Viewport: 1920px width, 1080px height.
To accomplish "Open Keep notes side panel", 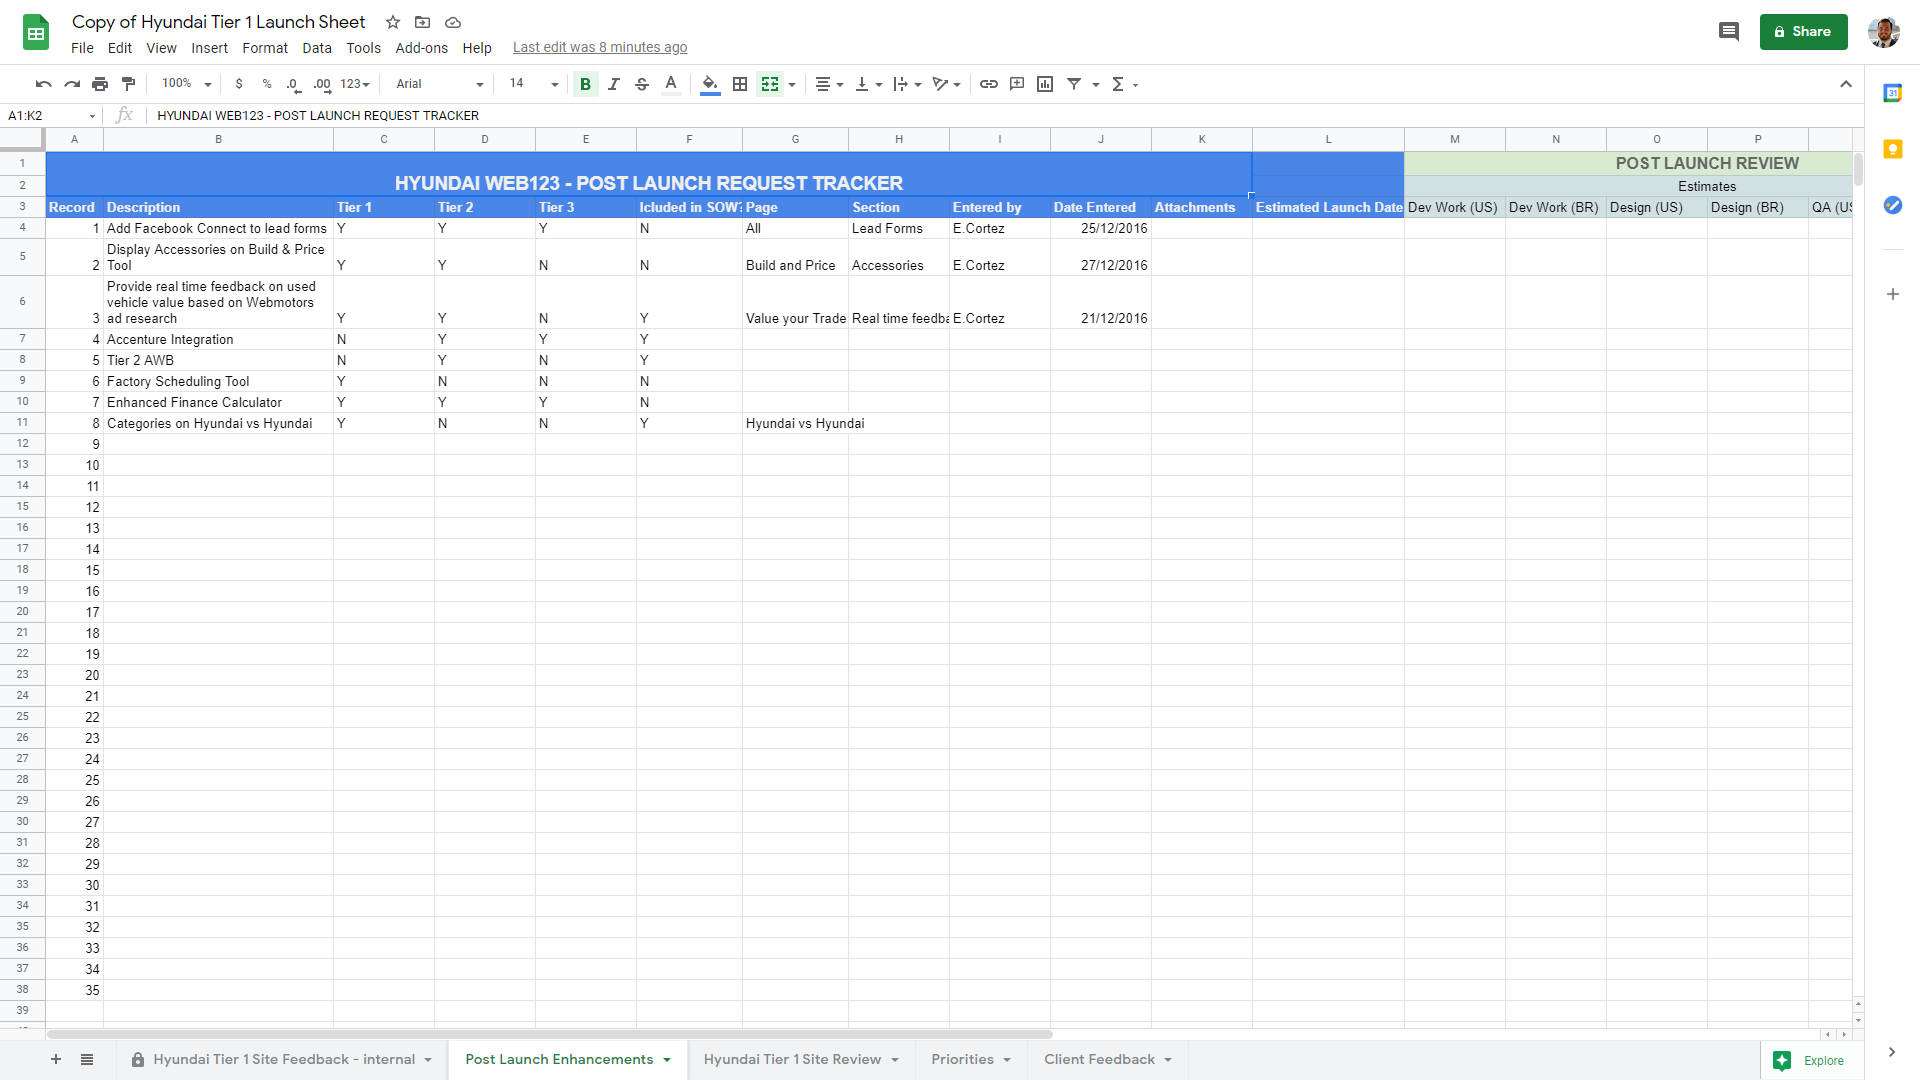I will coord(1892,149).
